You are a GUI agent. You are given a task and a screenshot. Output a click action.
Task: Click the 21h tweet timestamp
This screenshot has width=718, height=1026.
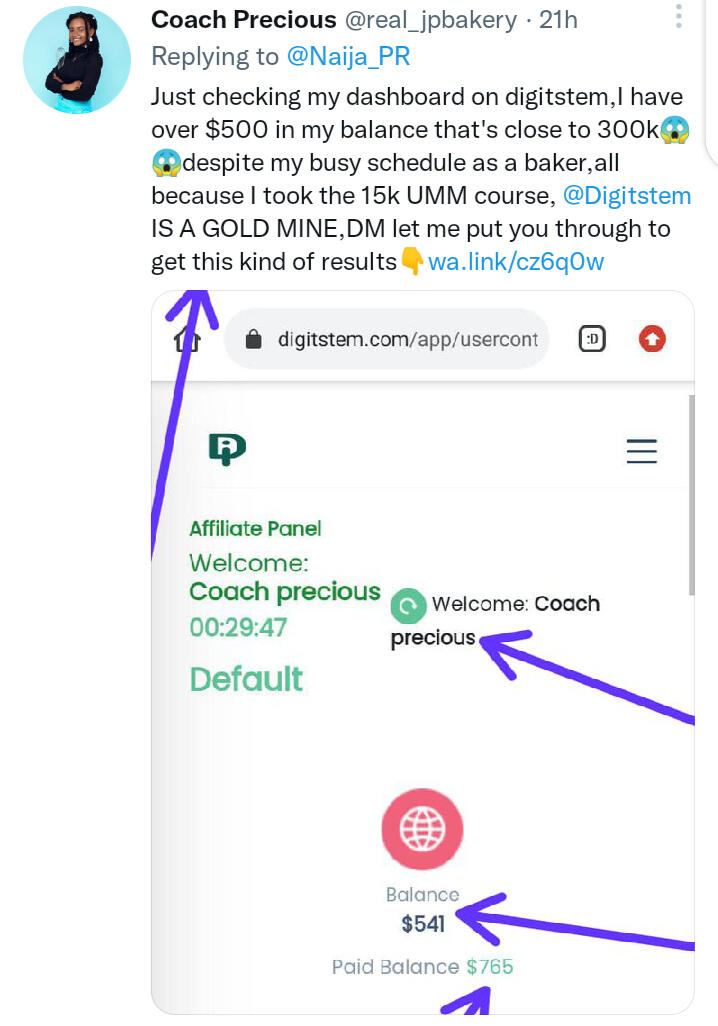coord(558,19)
